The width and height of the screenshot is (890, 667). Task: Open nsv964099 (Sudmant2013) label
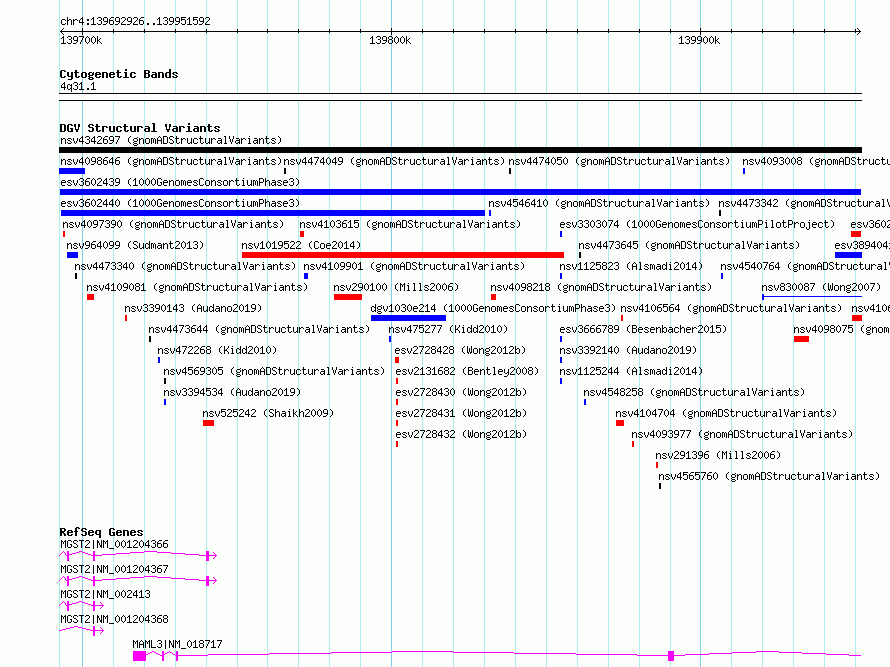135,245
